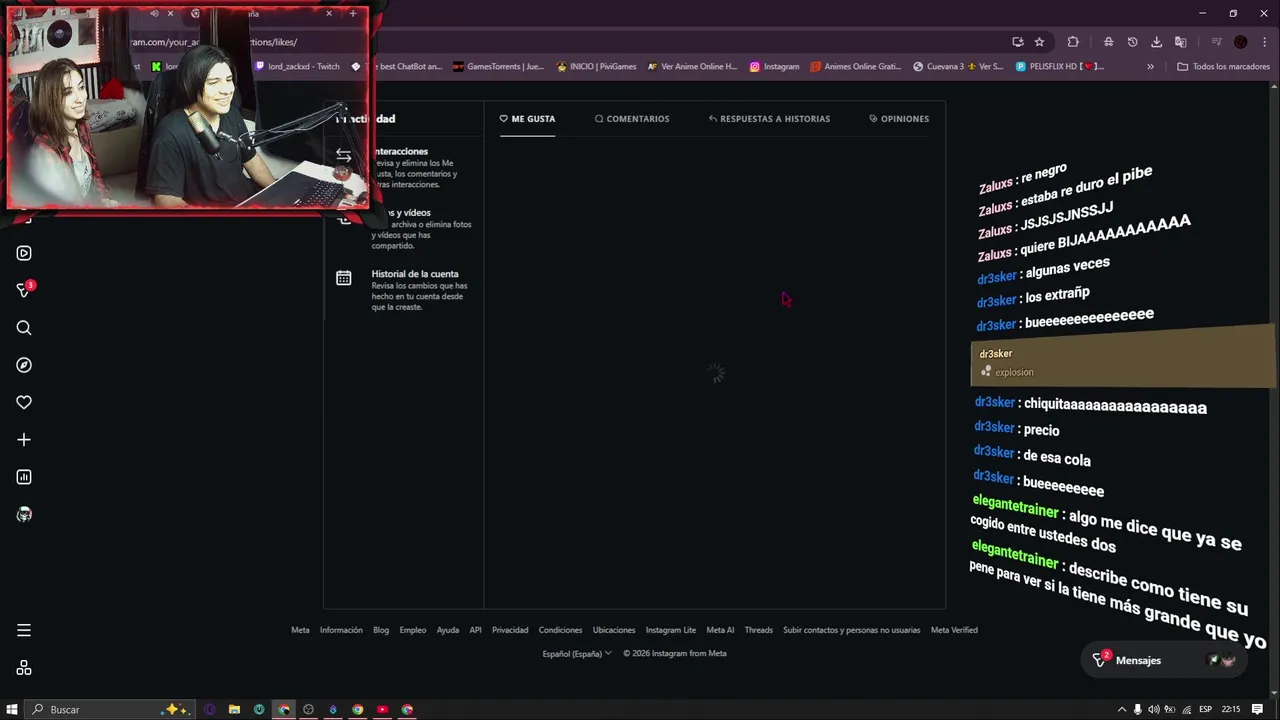The image size is (1280, 720).
Task: Click the Meta AI footer link
Action: click(720, 630)
